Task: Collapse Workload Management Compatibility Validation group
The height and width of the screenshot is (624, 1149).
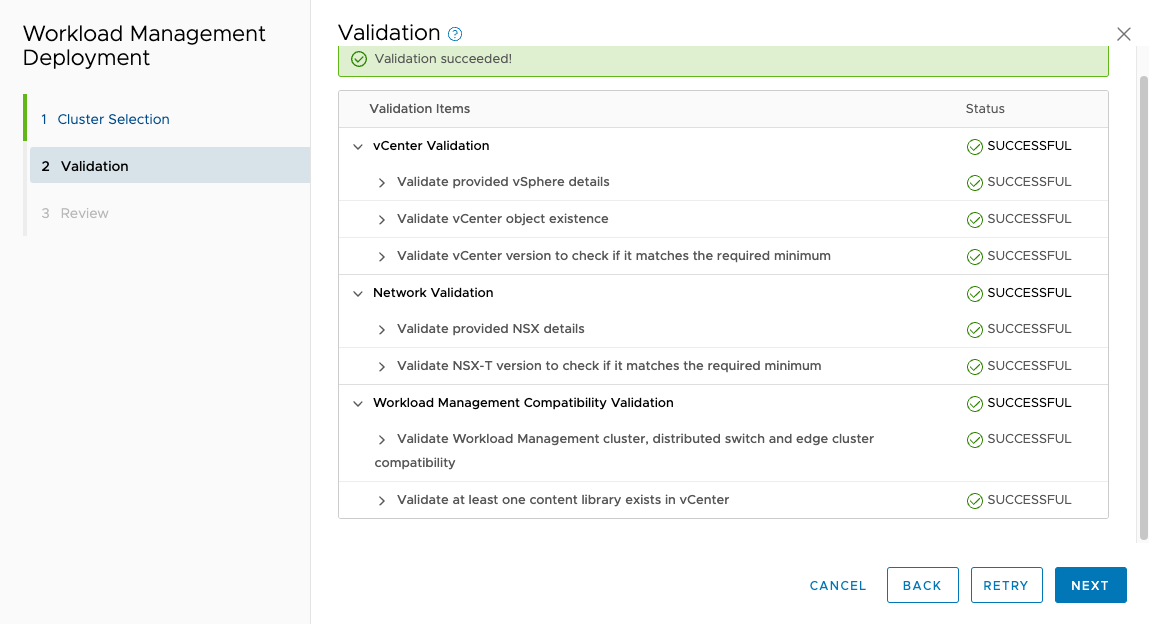Action: (358, 404)
